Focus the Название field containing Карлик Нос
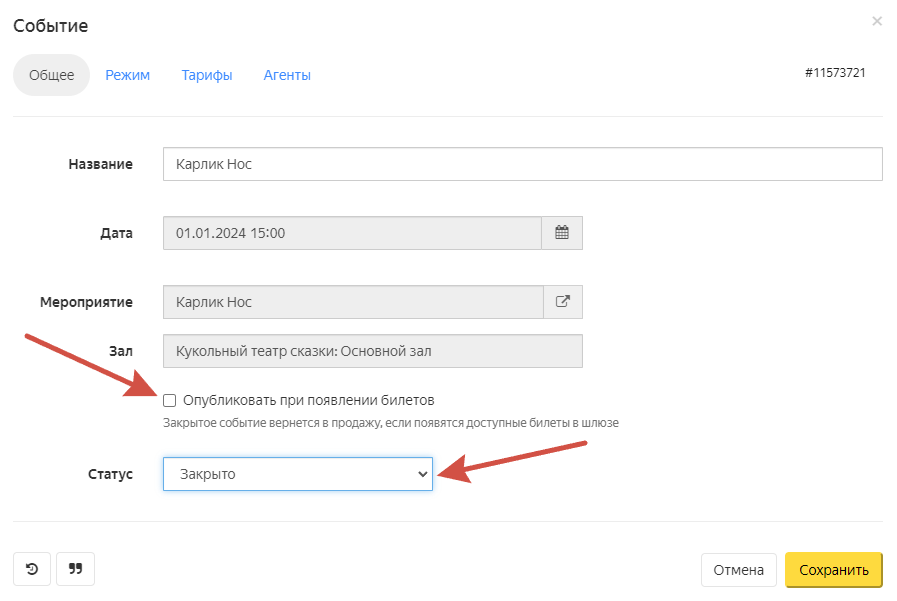 coord(522,164)
